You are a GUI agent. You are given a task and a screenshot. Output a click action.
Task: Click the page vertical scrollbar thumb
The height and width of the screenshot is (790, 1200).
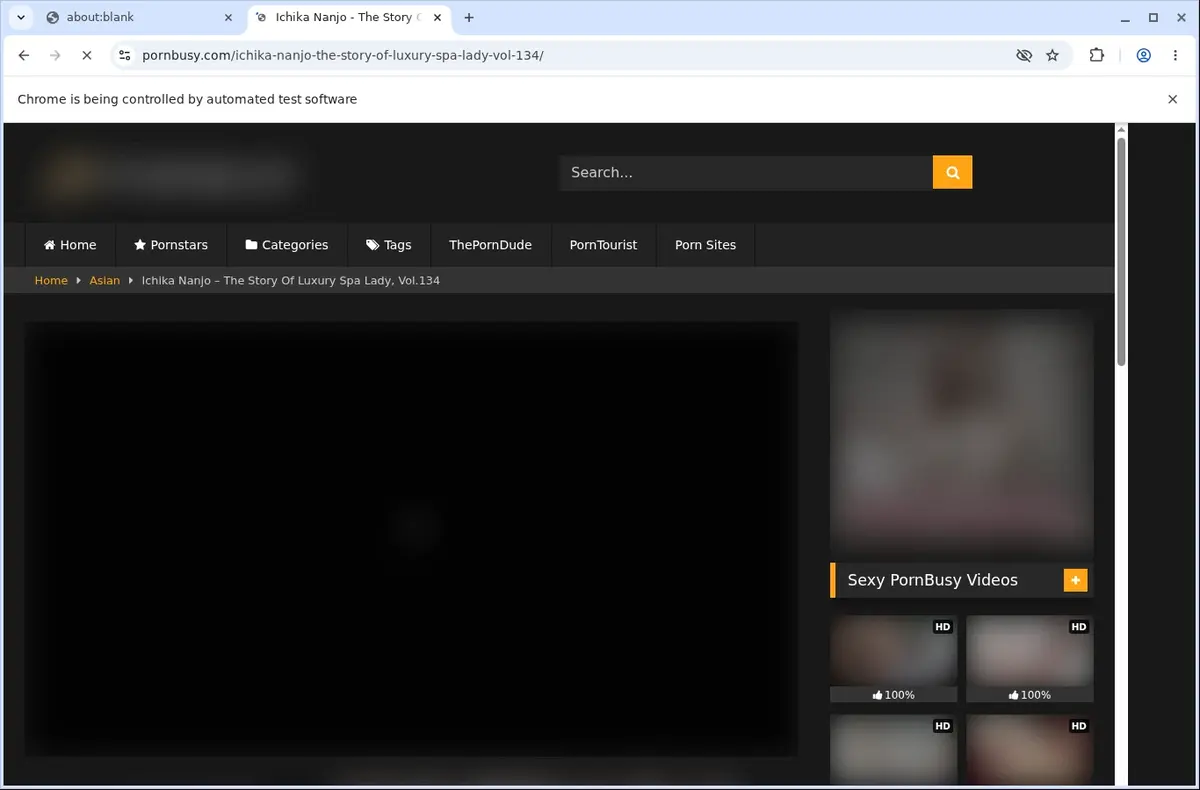[x=1121, y=252]
